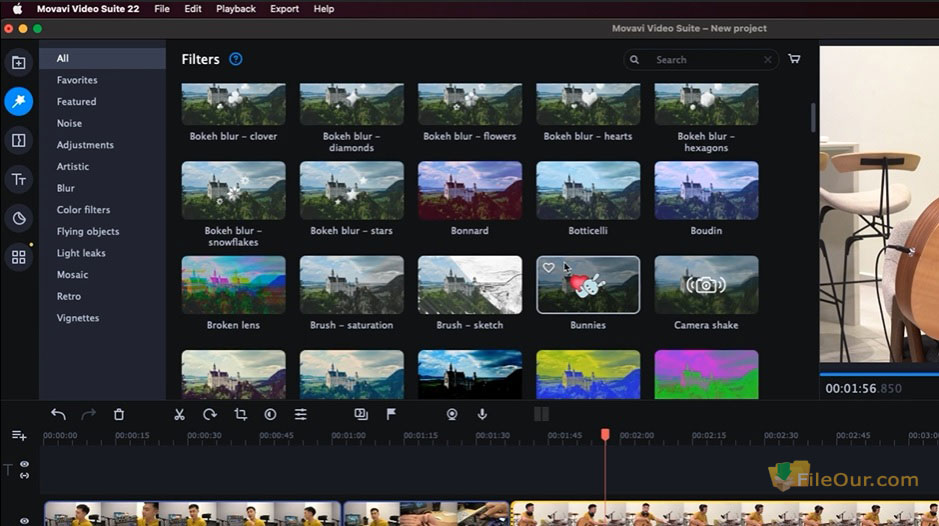Add a marker with the flag icon

click(x=391, y=414)
